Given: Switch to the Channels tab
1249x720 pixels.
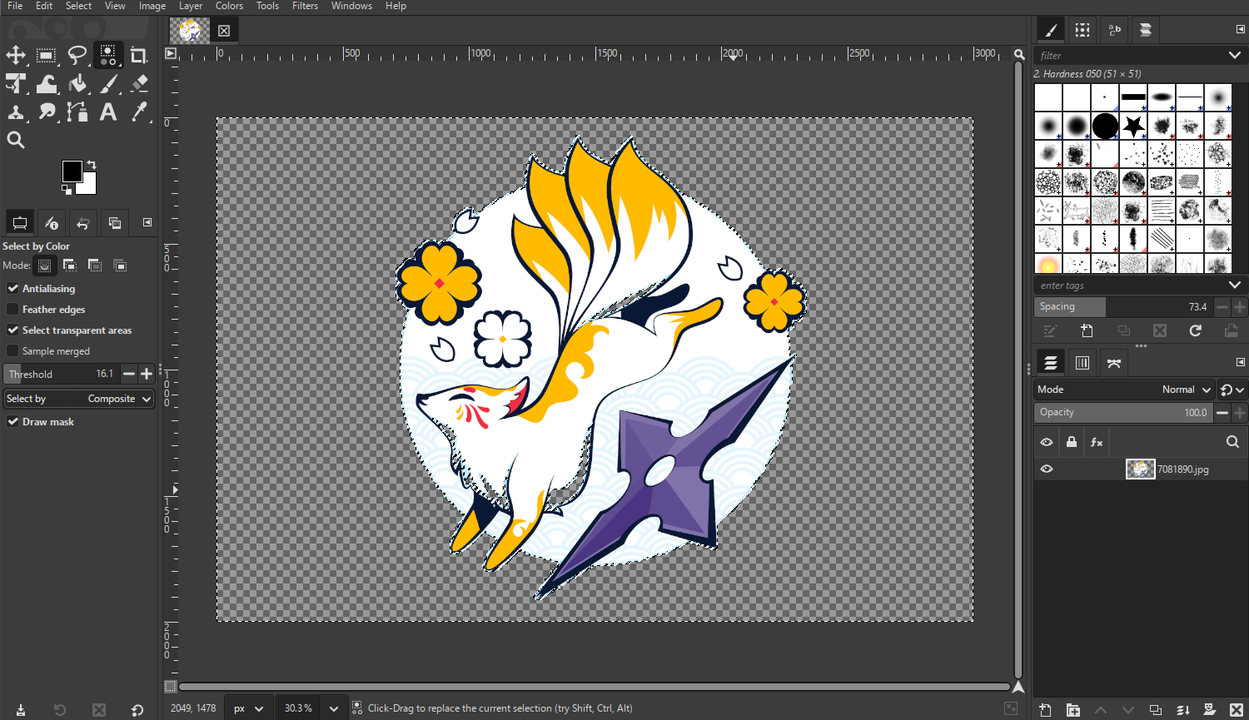Looking at the screenshot, I should click(x=1082, y=362).
